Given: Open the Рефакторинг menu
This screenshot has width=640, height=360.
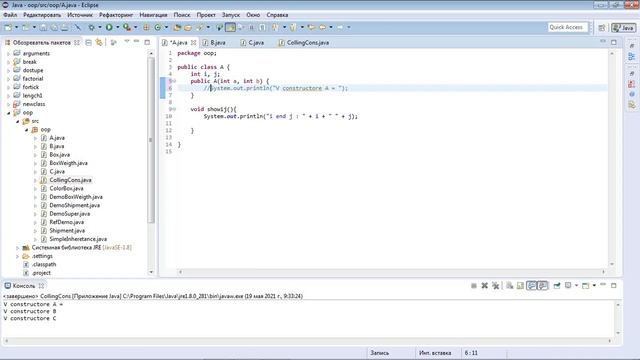Looking at the screenshot, I should point(116,15).
